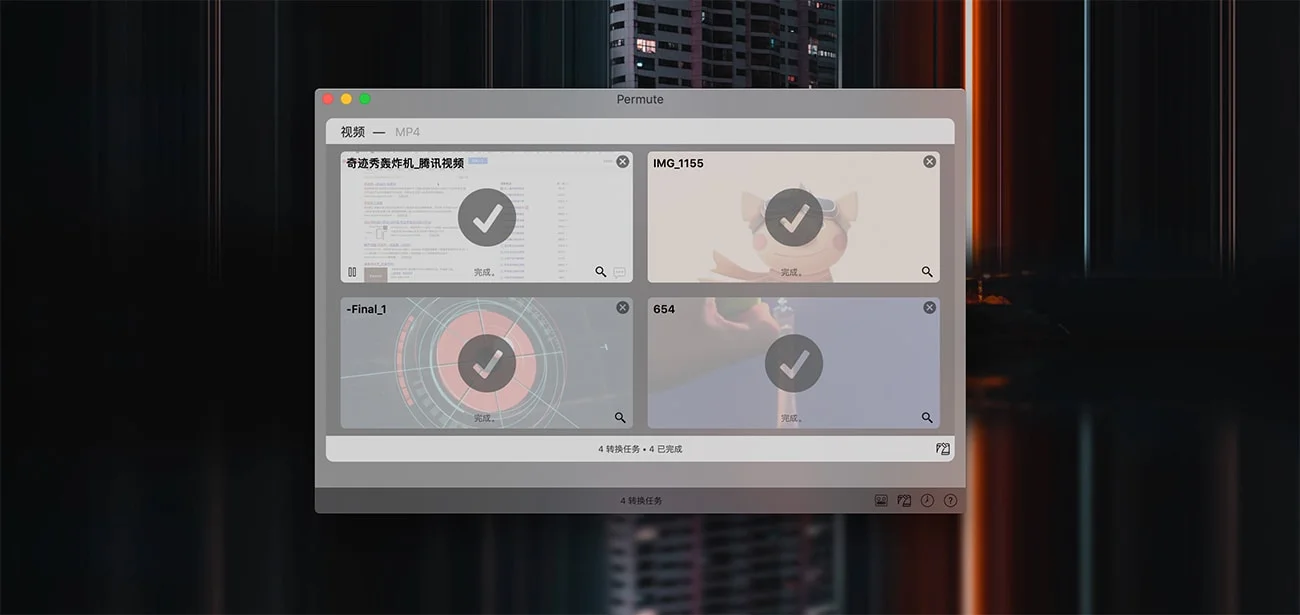Click the magnifier on 奇迹秀轰炸机_腾讯视频 card

[x=600, y=272]
